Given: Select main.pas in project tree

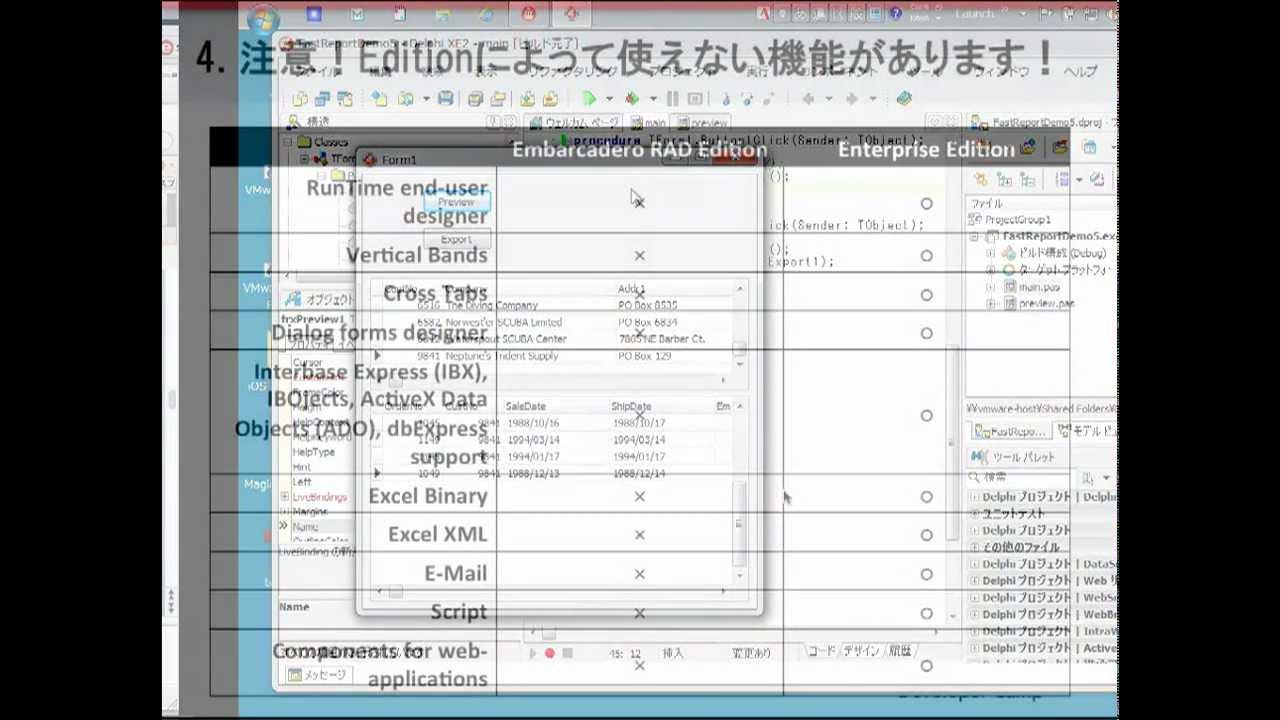Looking at the screenshot, I should (1038, 287).
